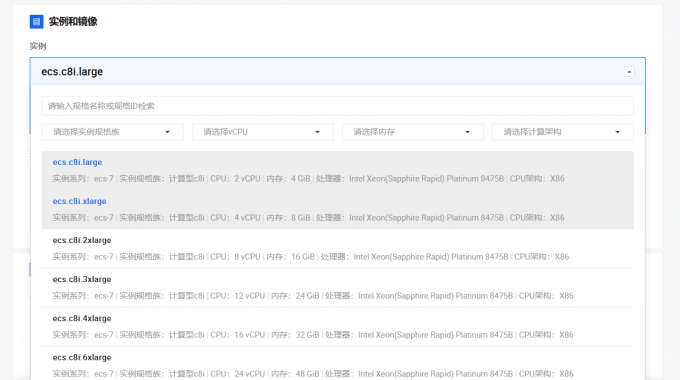Open the 请选择实例规格族 dropdown
Image resolution: width=680 pixels, height=380 pixels.
tap(113, 132)
